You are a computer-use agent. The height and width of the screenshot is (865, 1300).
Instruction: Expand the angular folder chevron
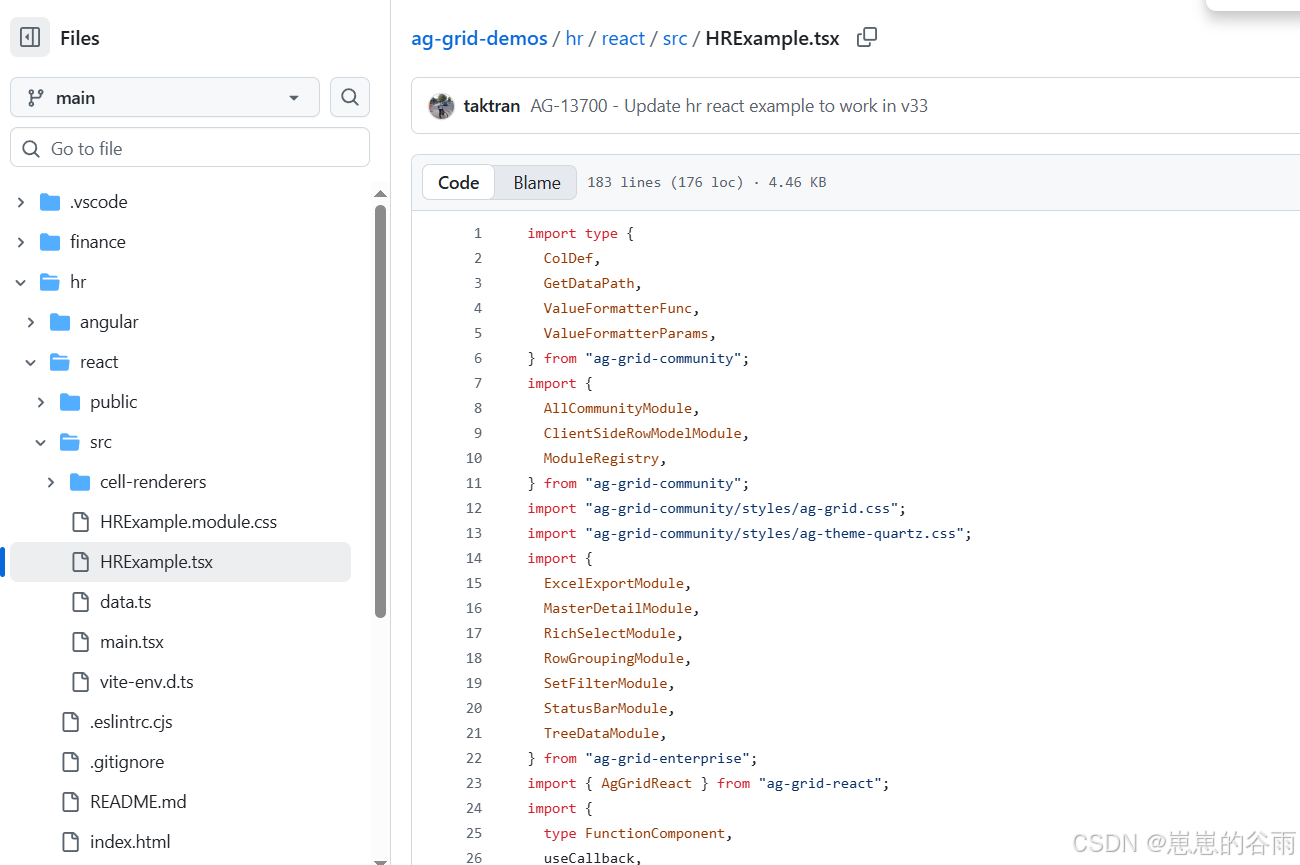click(x=31, y=322)
